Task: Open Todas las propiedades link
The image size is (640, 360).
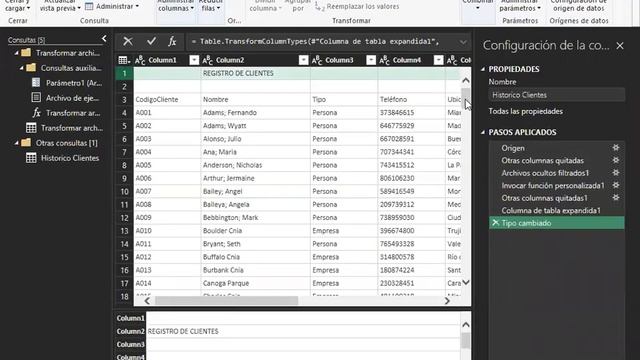Action: (525, 111)
